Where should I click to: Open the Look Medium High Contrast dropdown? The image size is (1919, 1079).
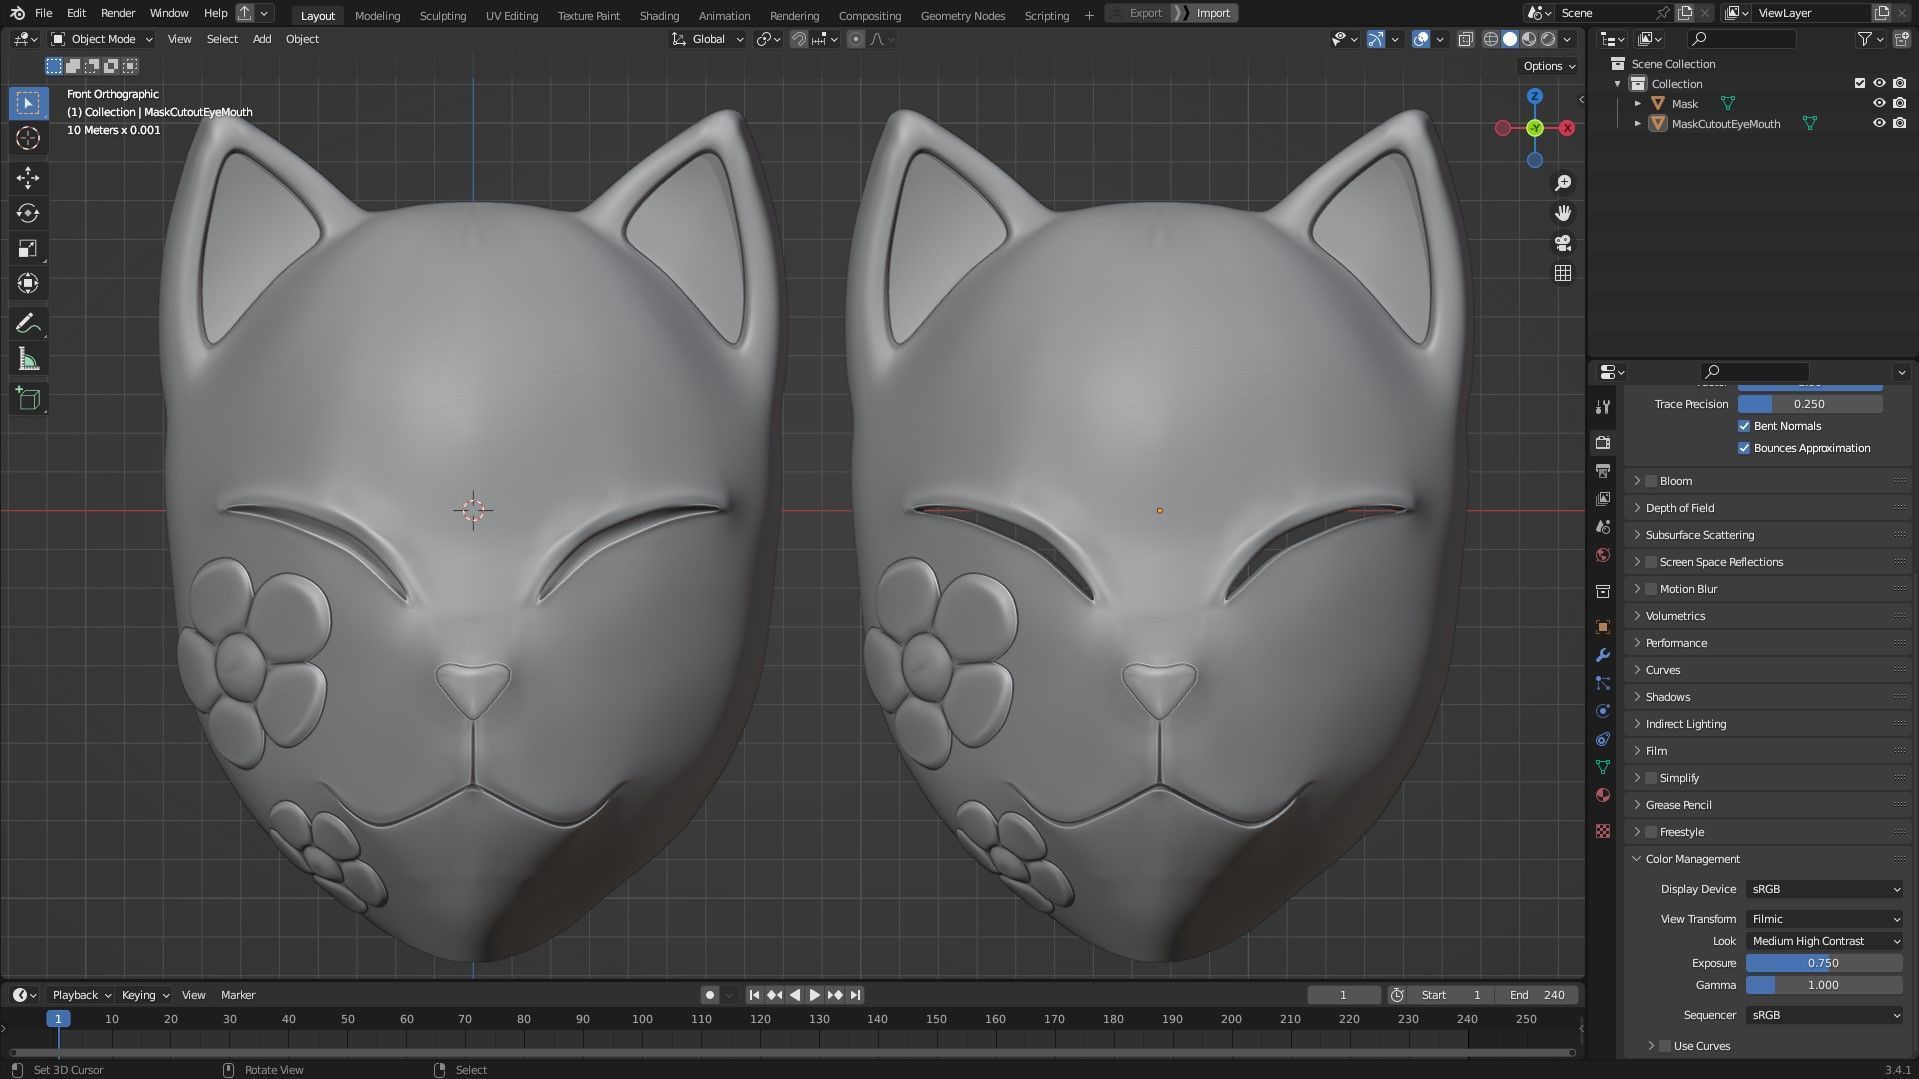[1824, 941]
